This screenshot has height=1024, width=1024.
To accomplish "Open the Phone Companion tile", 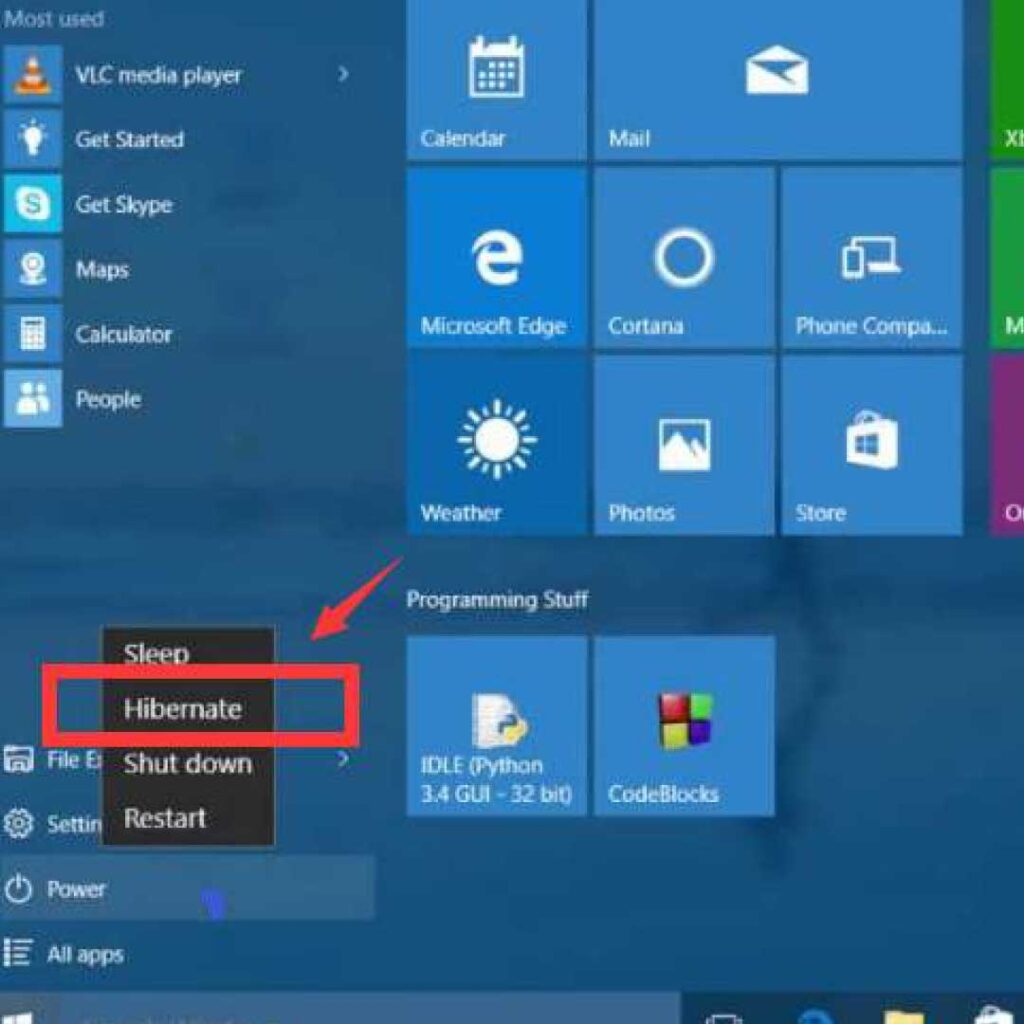I will (872, 257).
